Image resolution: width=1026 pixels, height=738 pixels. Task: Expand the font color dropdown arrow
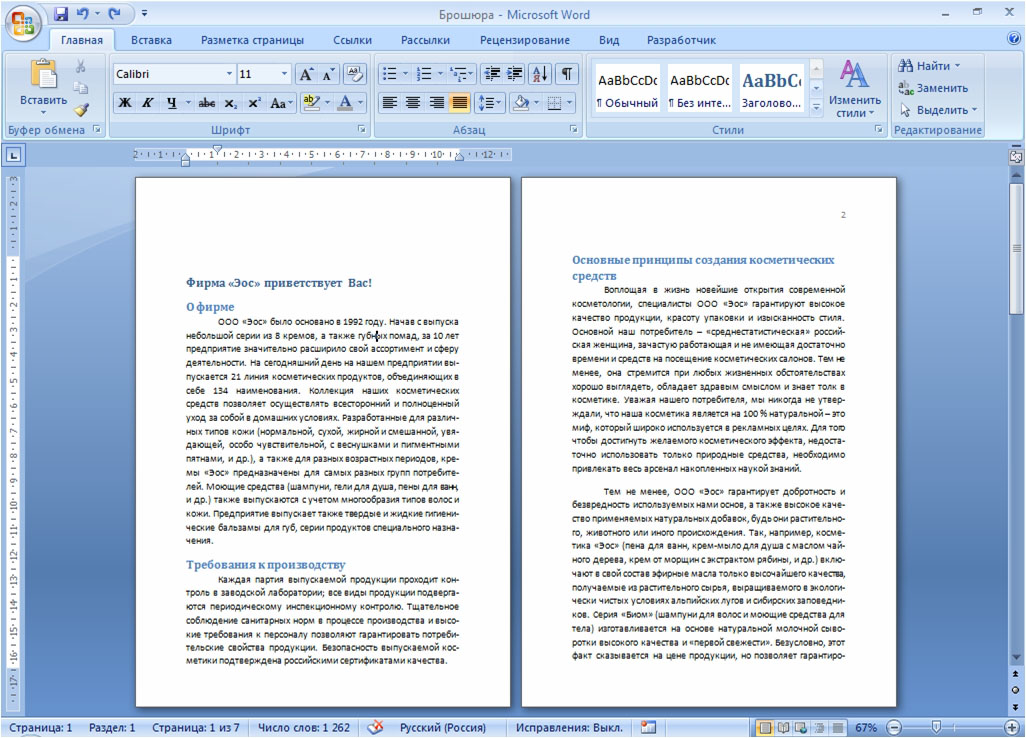click(x=360, y=103)
